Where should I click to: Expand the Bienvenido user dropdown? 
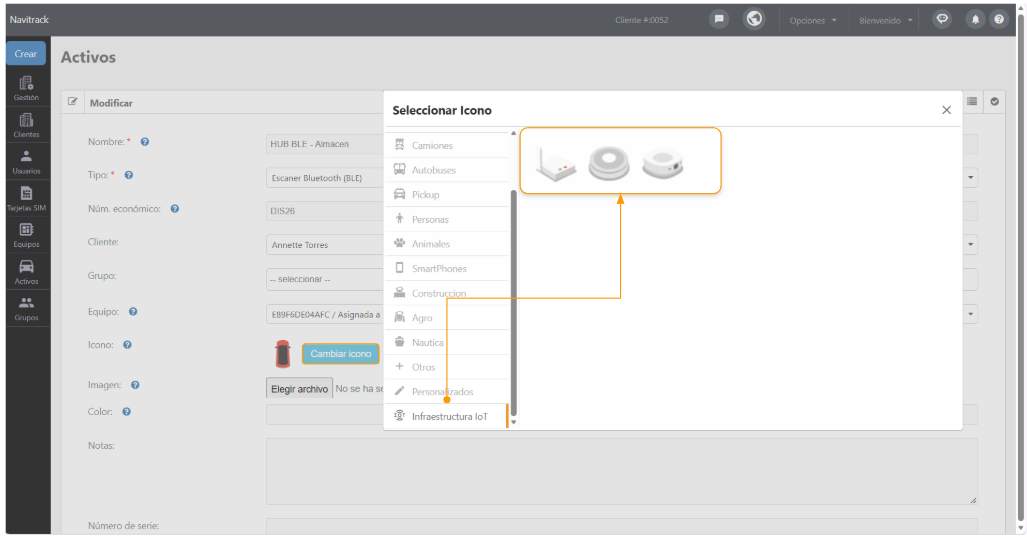886,20
